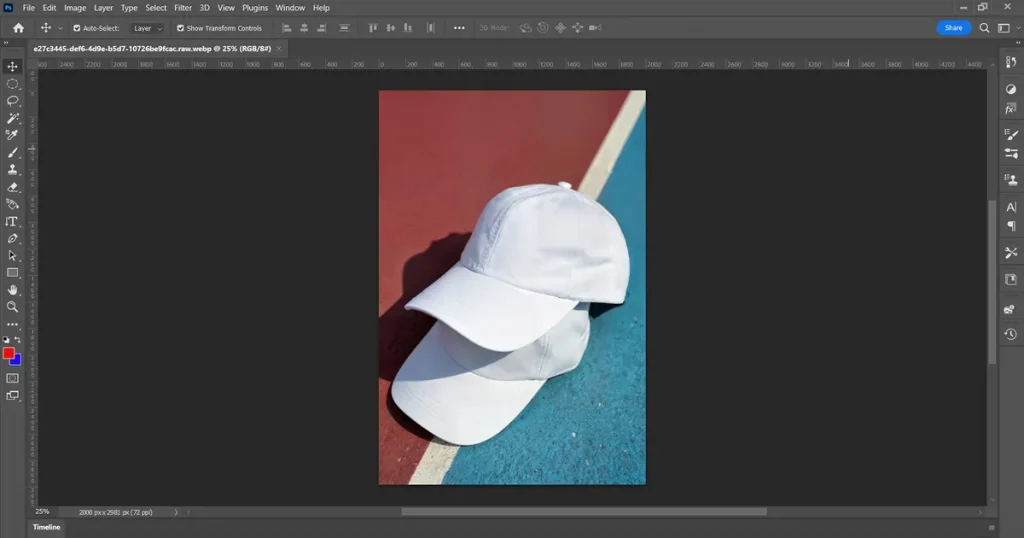
Task: Expand the left toolbox to two columns
Action: [6, 42]
